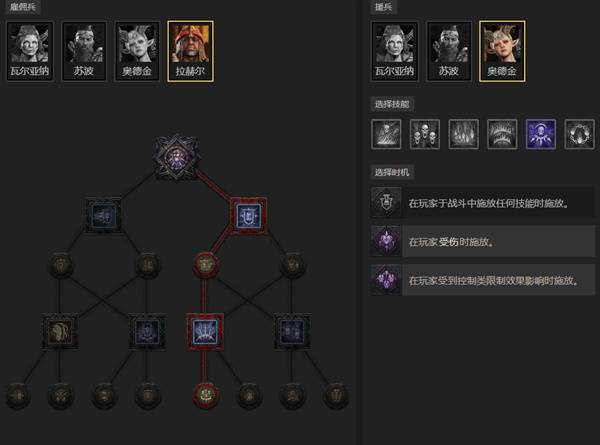Choose 苏波 in the reinforcement panel
Screen dimensions: 600x445
coord(448,51)
